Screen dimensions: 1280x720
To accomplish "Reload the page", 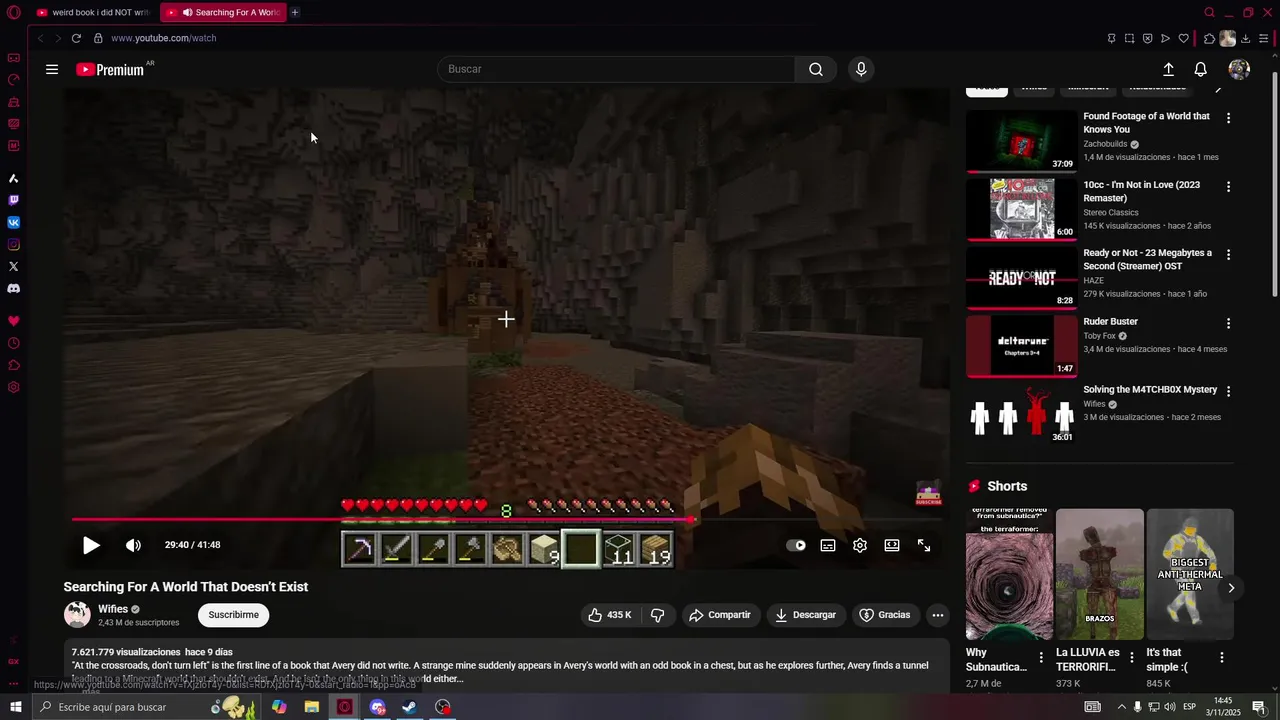I will [76, 38].
